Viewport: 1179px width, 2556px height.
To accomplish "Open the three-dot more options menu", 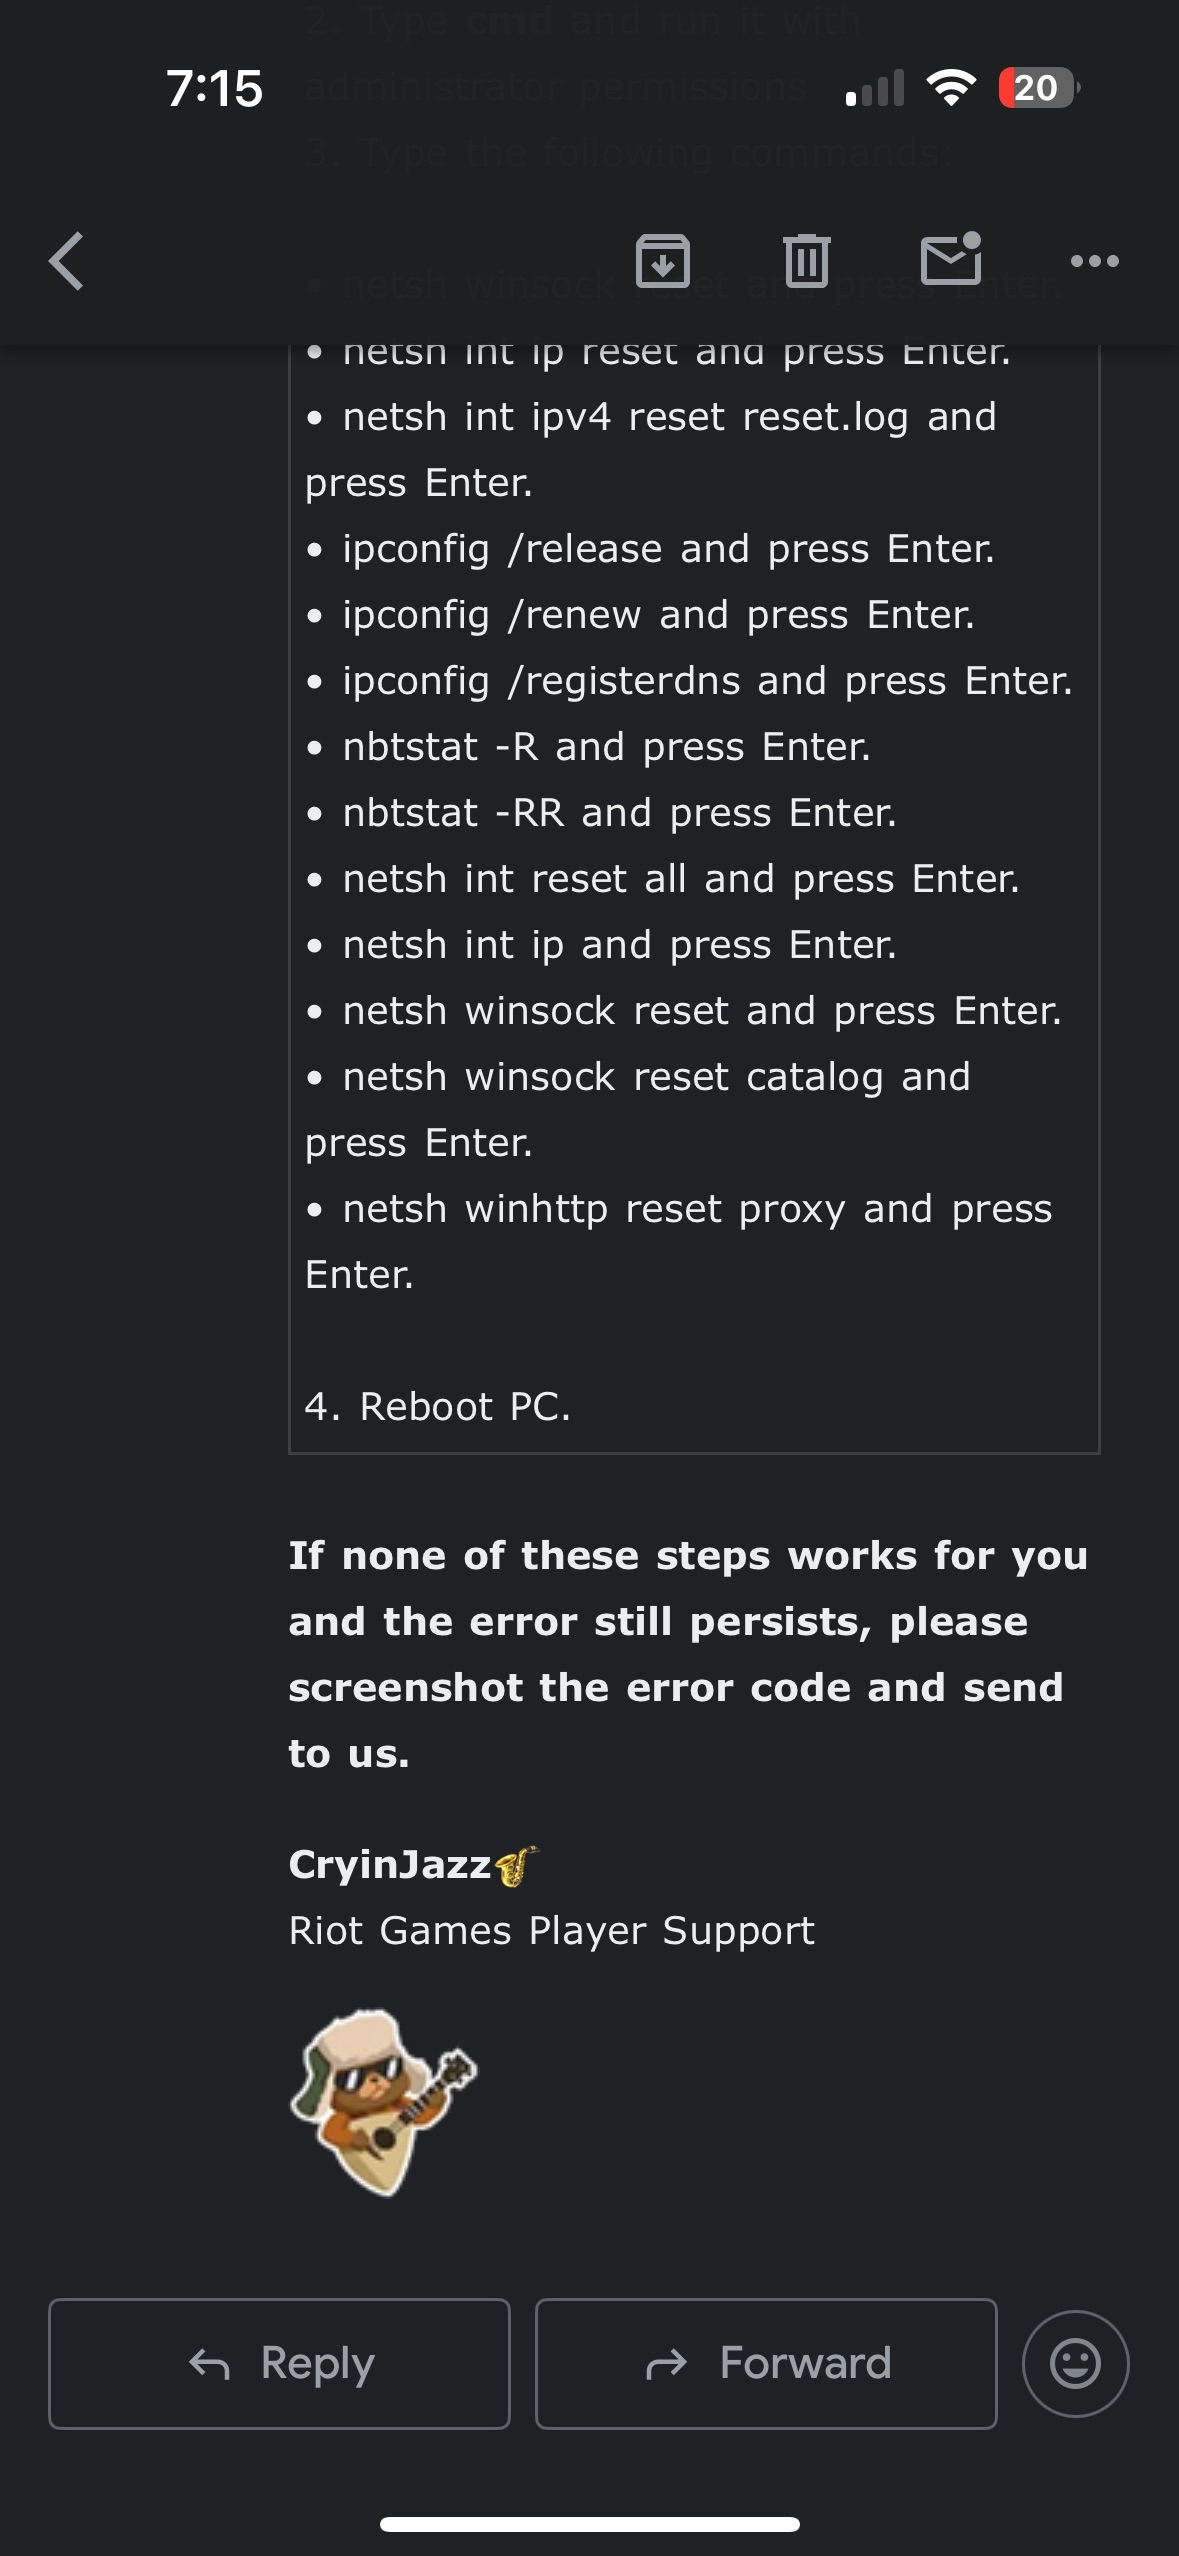I will (1094, 262).
